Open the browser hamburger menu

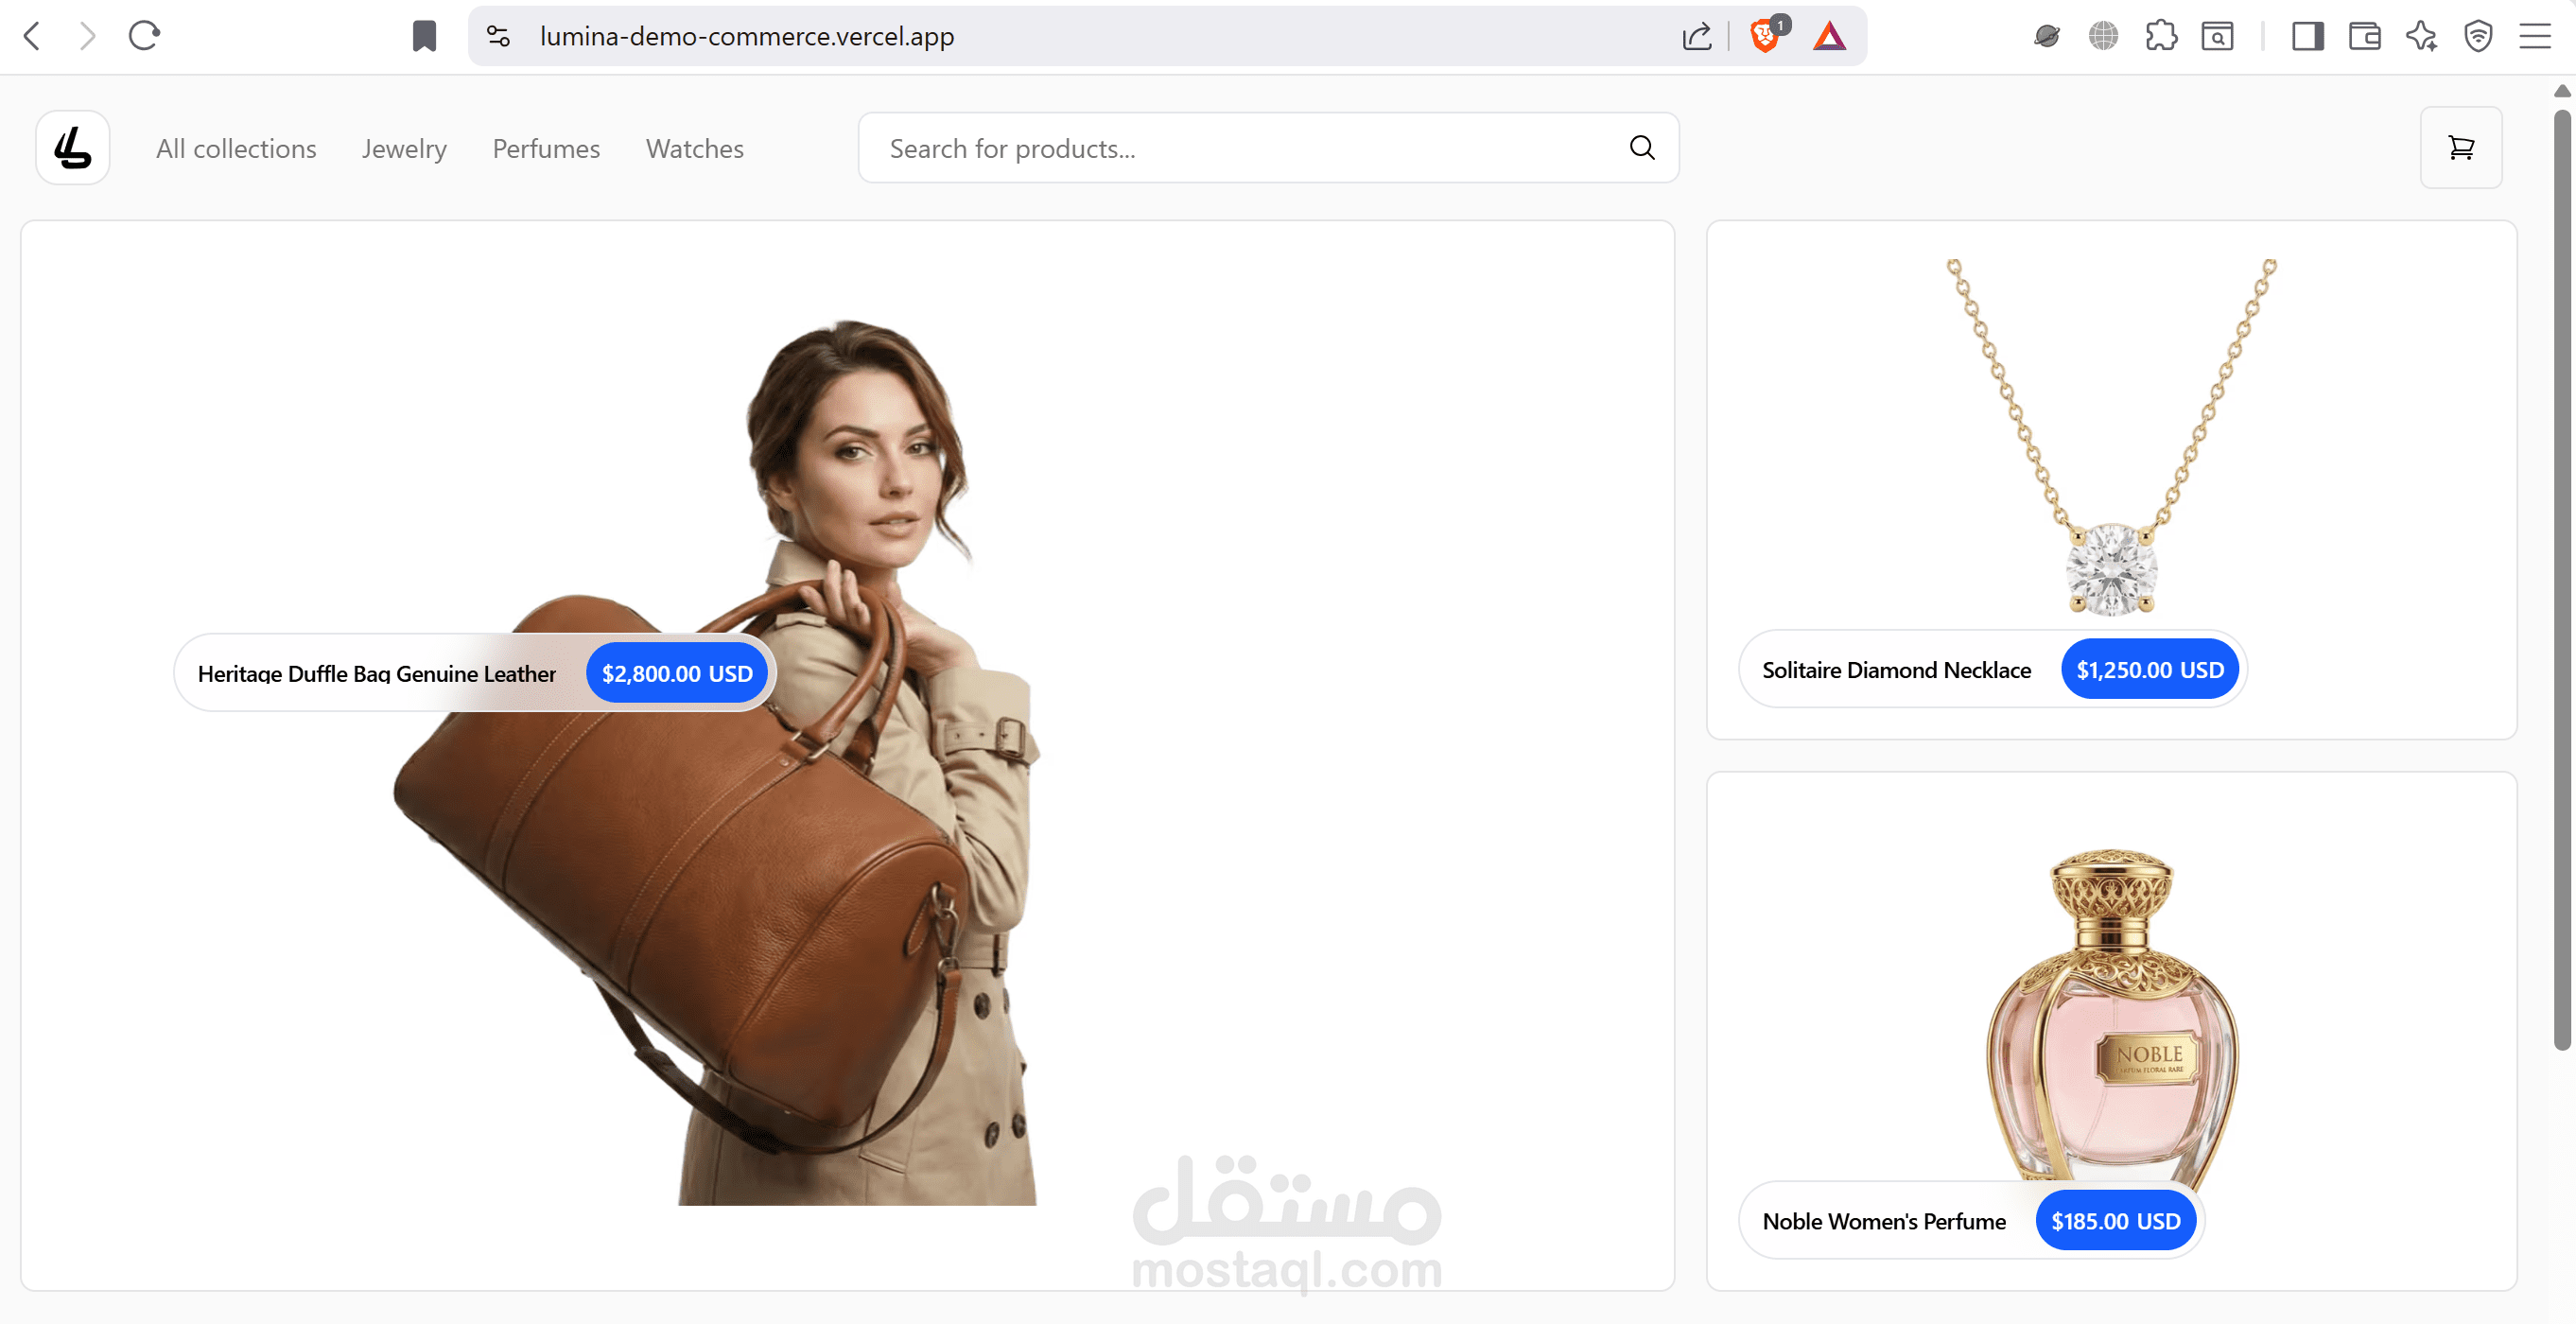[2535, 36]
